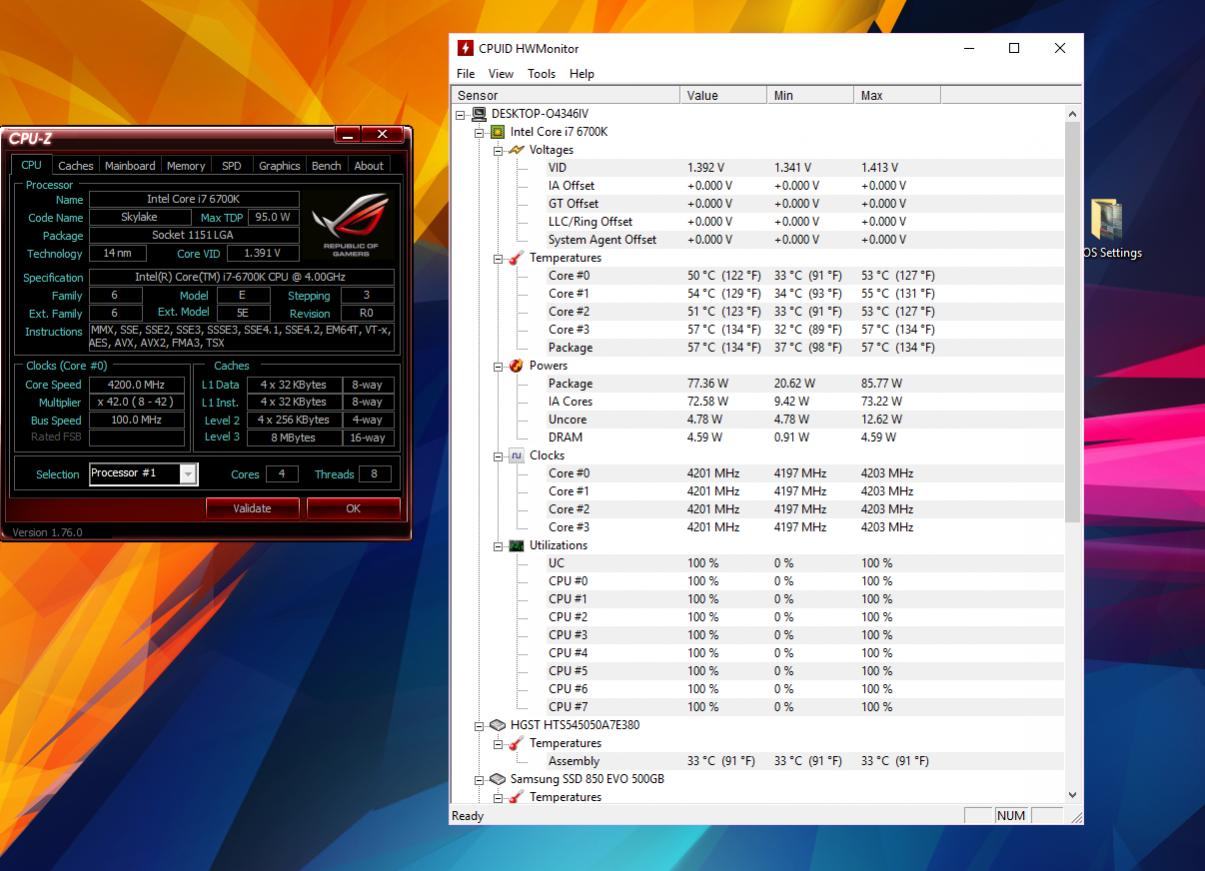Open the File menu in HWMonitor
Screen dimensions: 1205x871
coord(465,73)
